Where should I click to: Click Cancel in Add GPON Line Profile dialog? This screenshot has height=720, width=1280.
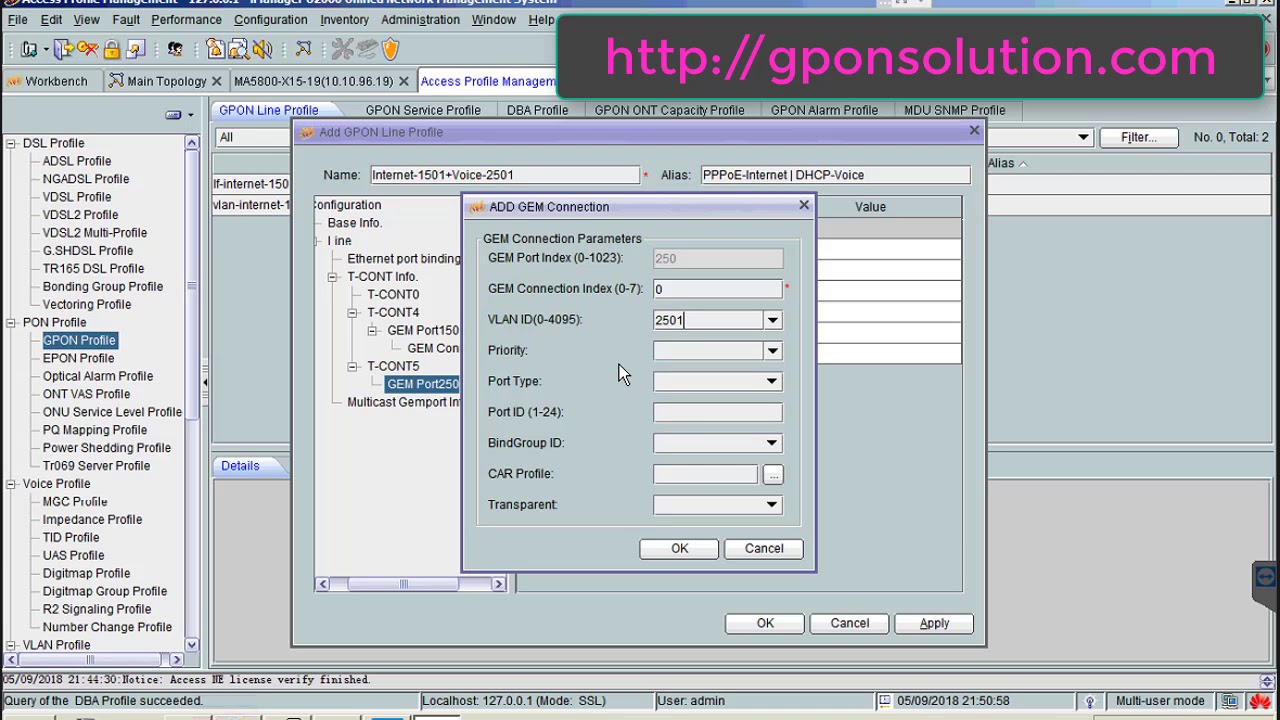(850, 623)
